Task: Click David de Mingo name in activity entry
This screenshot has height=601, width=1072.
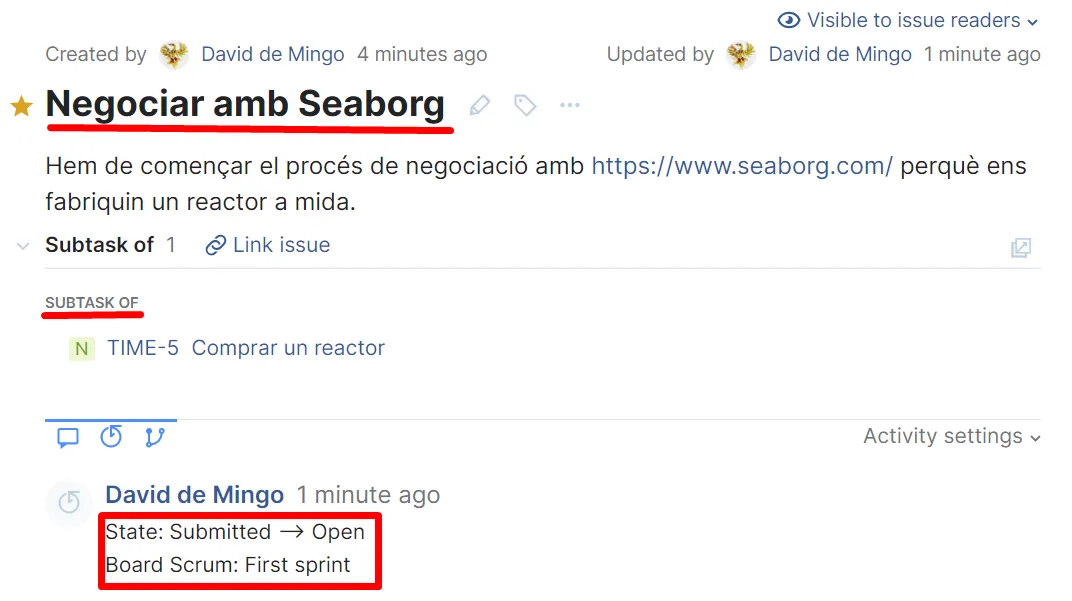Action: pos(194,495)
